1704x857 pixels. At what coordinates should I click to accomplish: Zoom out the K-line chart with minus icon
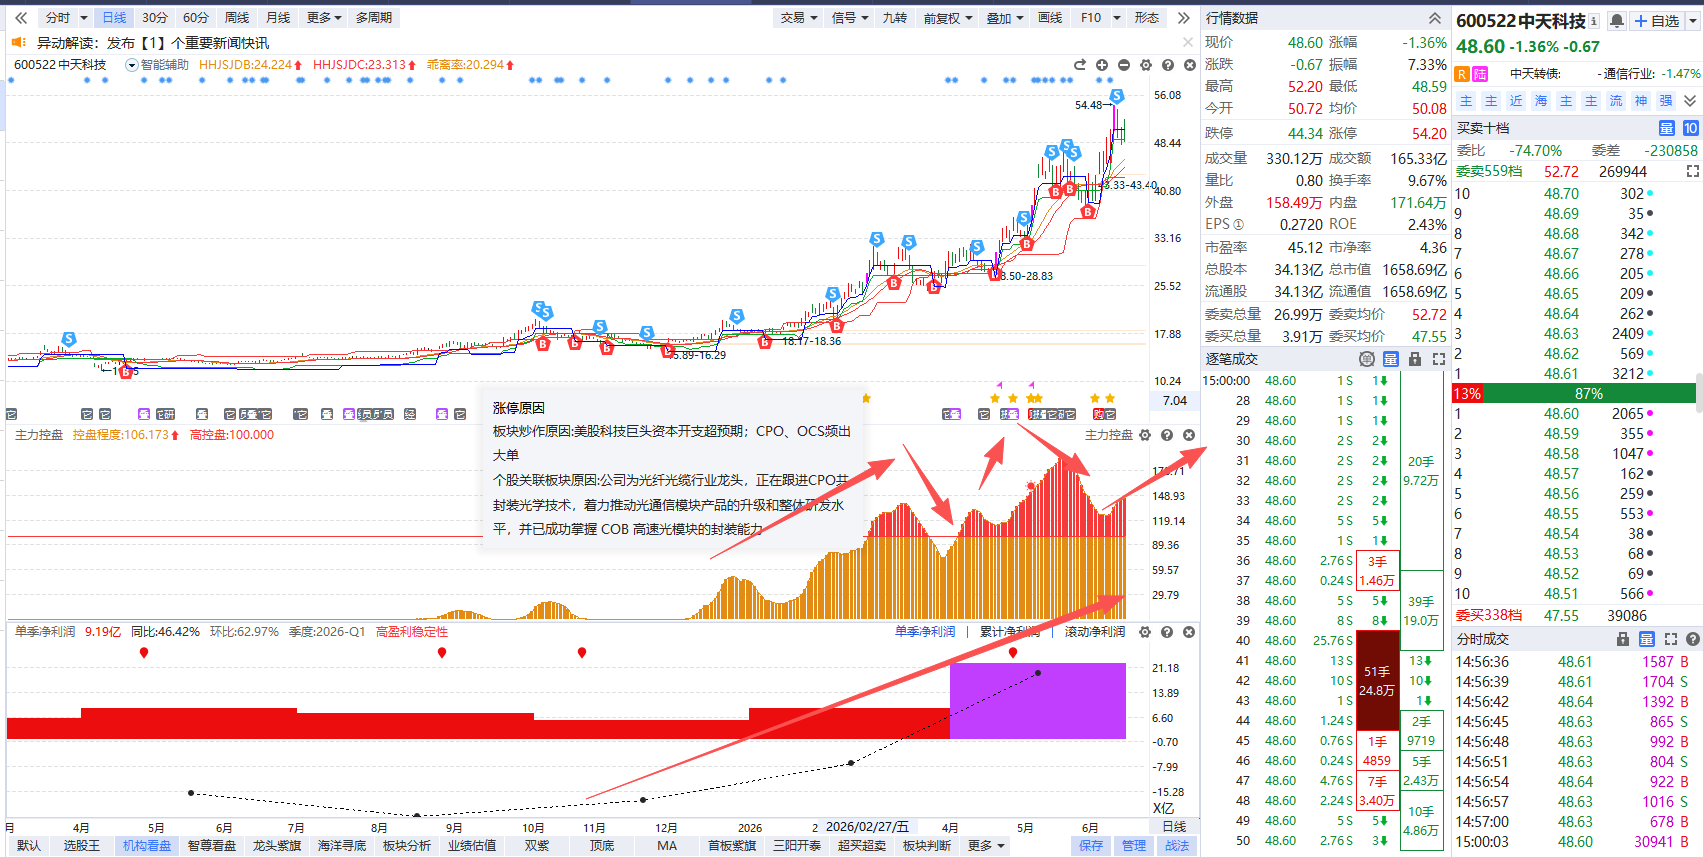point(1124,65)
